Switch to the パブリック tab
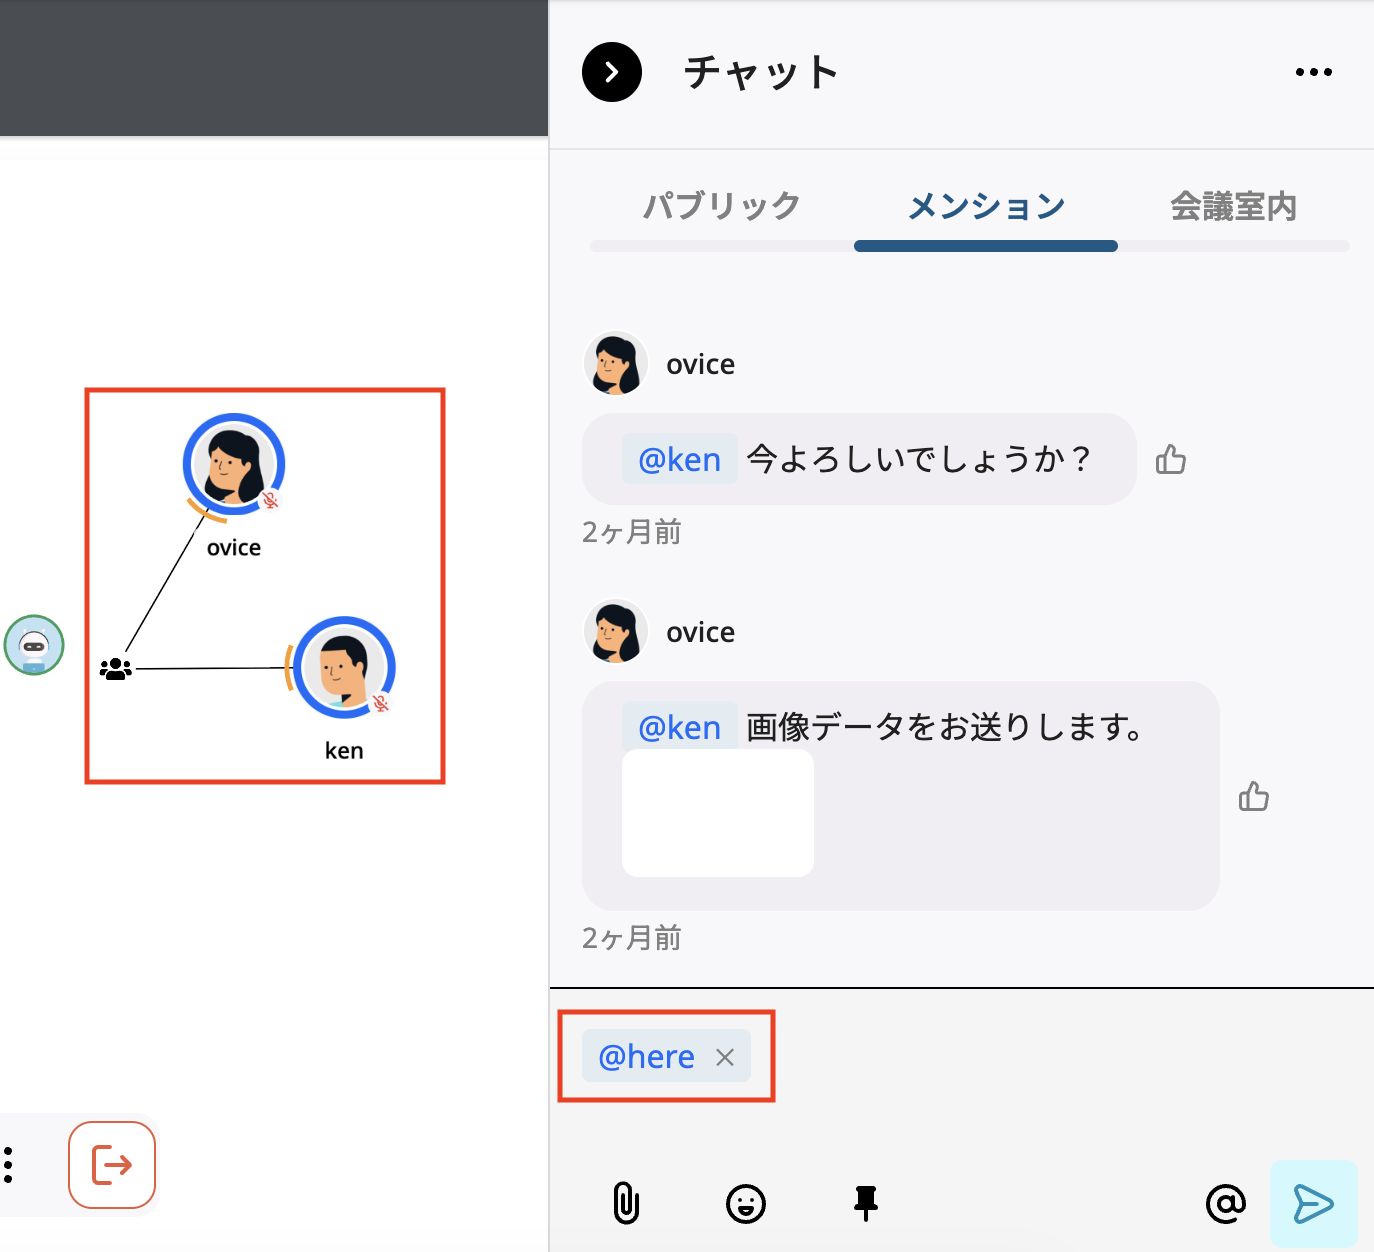The image size is (1374, 1252). tap(720, 206)
